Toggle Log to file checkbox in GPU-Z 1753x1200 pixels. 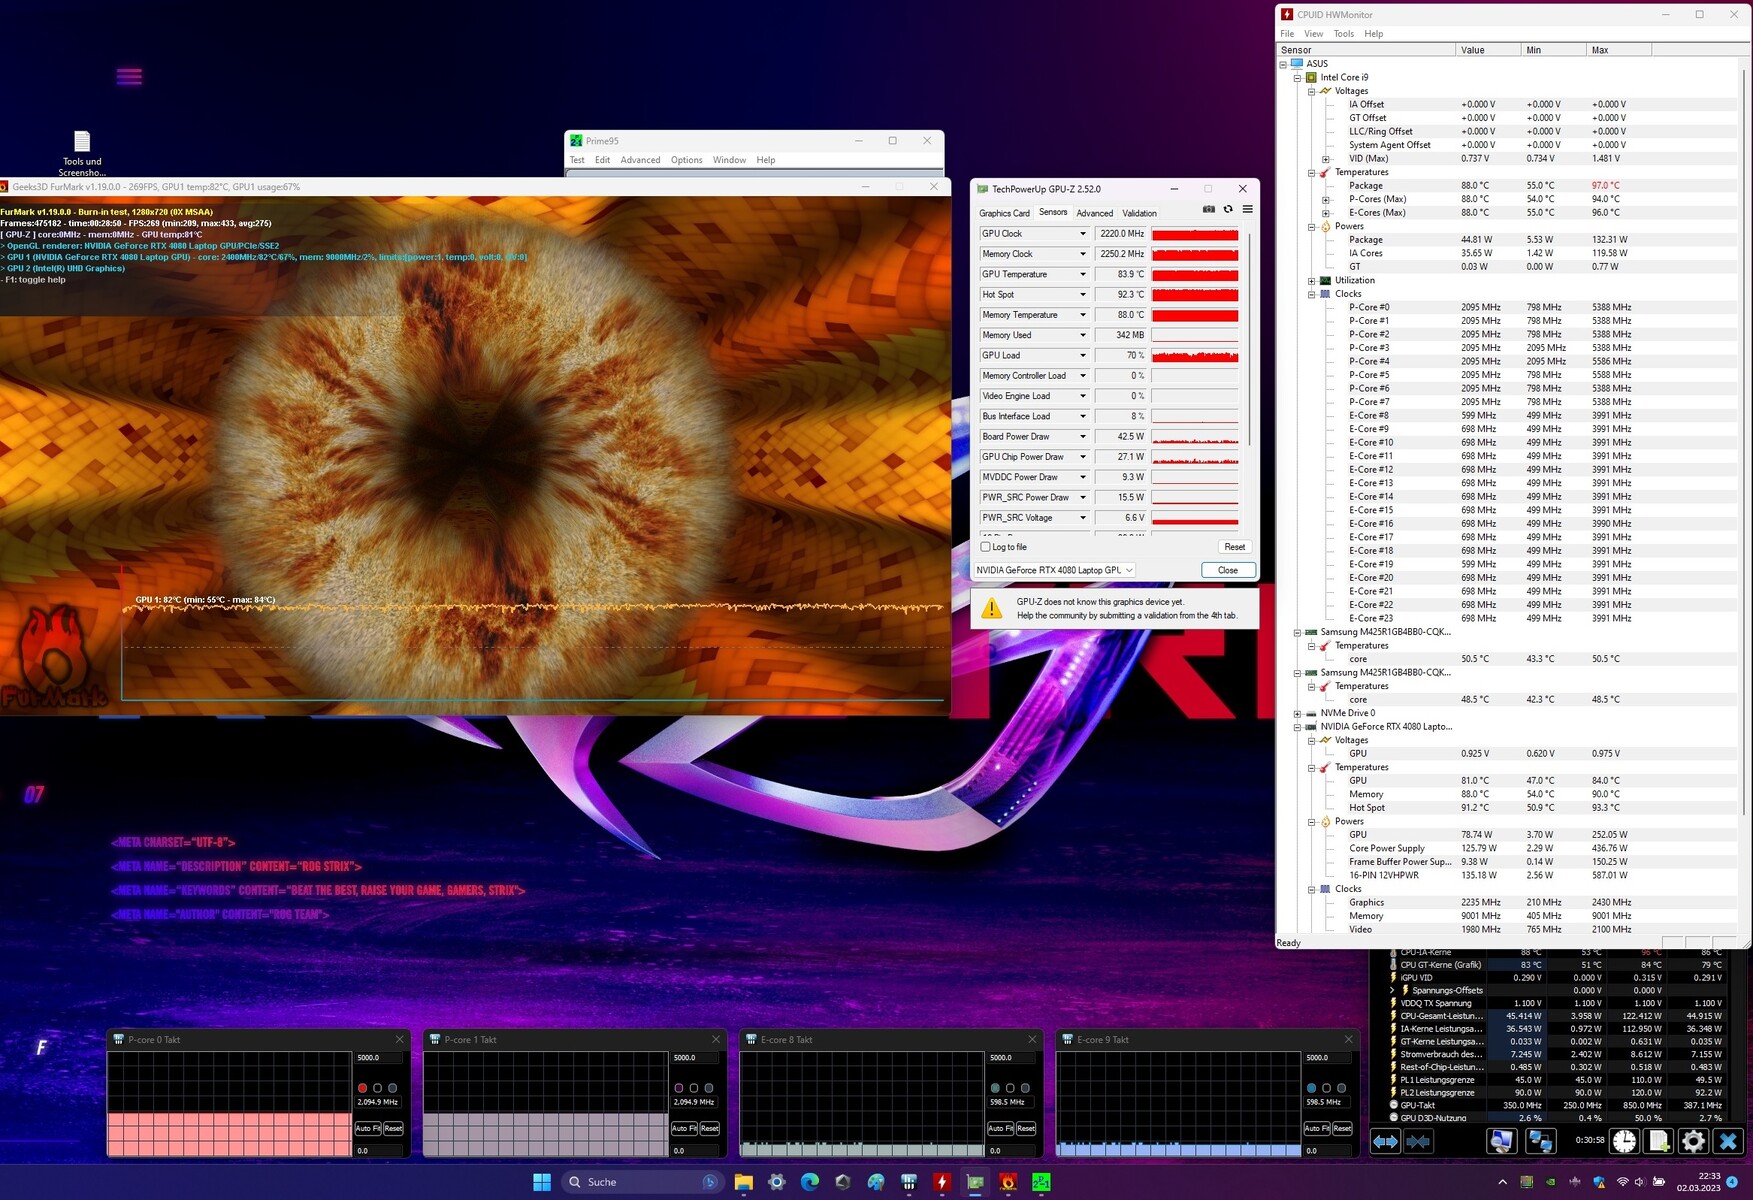point(986,547)
